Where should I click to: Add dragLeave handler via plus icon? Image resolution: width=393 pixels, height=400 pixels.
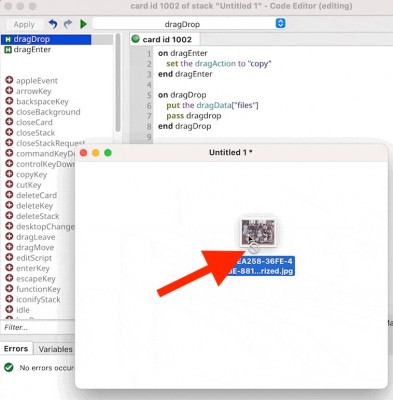9,237
